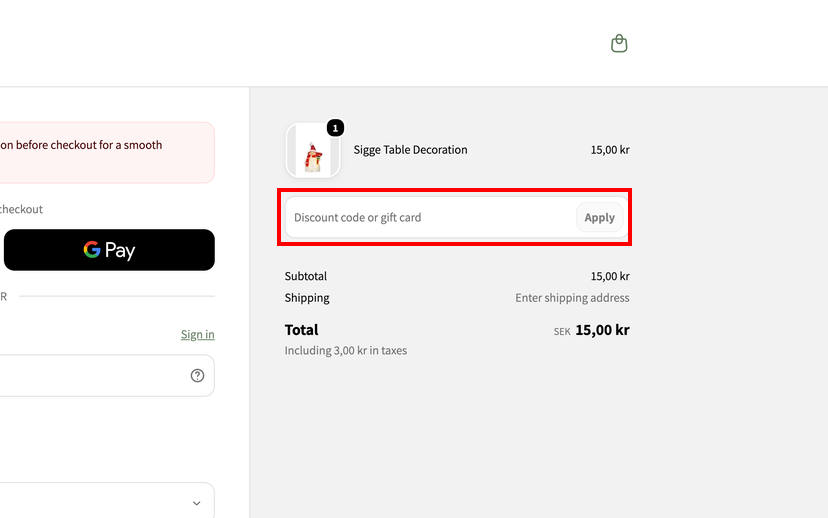The height and width of the screenshot is (518, 828).
Task: Click the help question mark icon
Action: coord(197,375)
